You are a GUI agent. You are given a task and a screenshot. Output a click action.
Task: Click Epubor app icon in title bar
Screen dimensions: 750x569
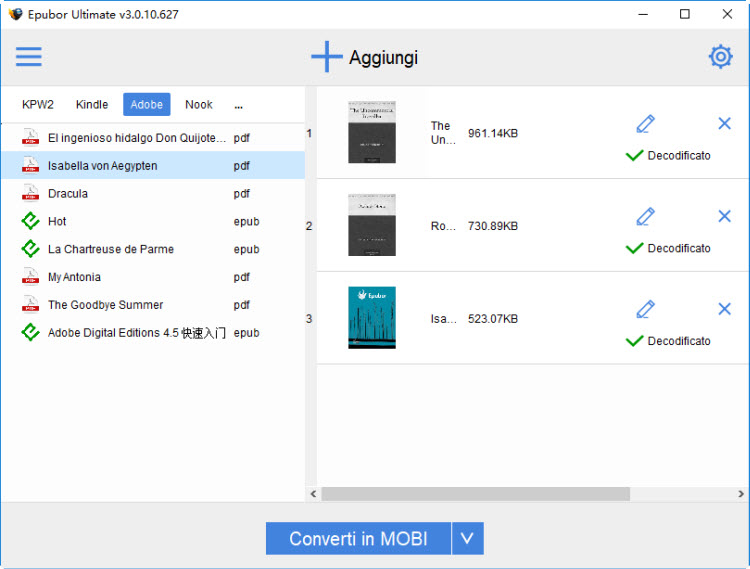[x=15, y=14]
